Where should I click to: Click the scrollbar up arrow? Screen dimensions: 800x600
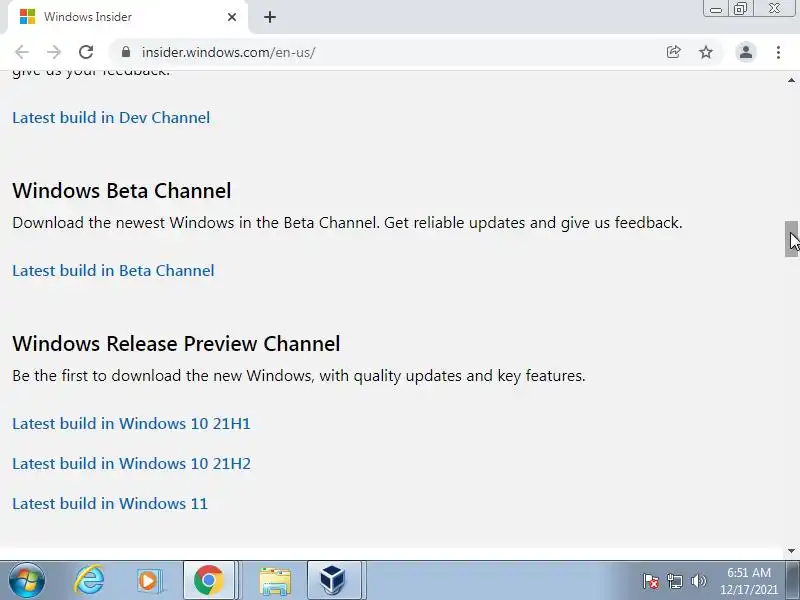click(791, 80)
